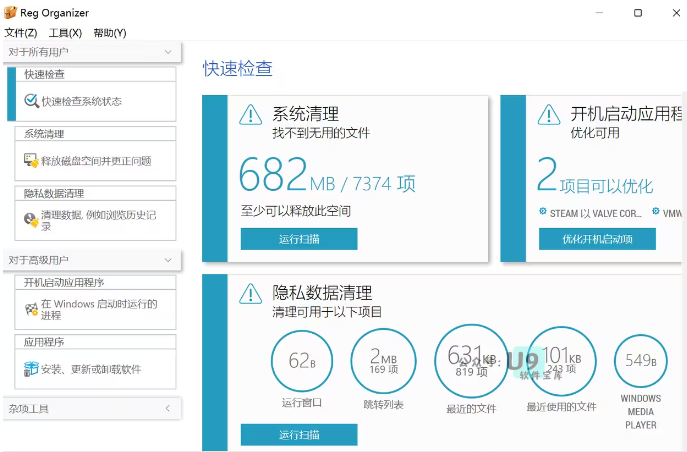The height and width of the screenshot is (452, 687).
Task: Click the 快速检查 sidebar group header
Action: 96,74
